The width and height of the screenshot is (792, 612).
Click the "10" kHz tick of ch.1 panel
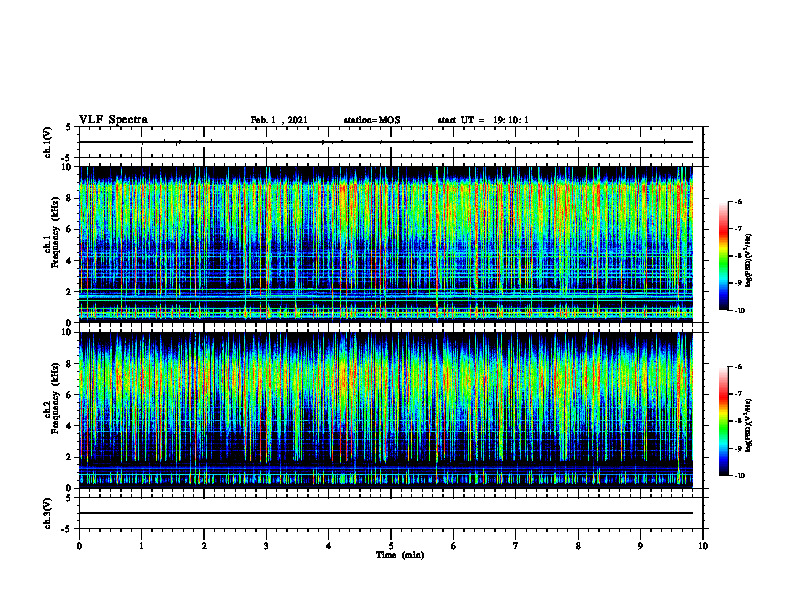click(69, 167)
